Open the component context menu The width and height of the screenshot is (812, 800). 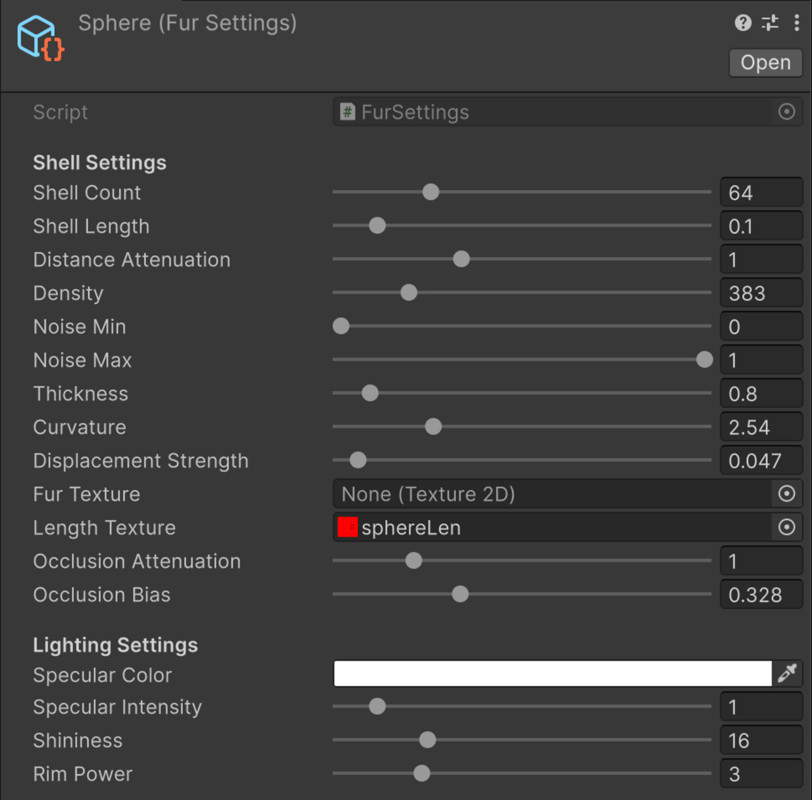796,22
